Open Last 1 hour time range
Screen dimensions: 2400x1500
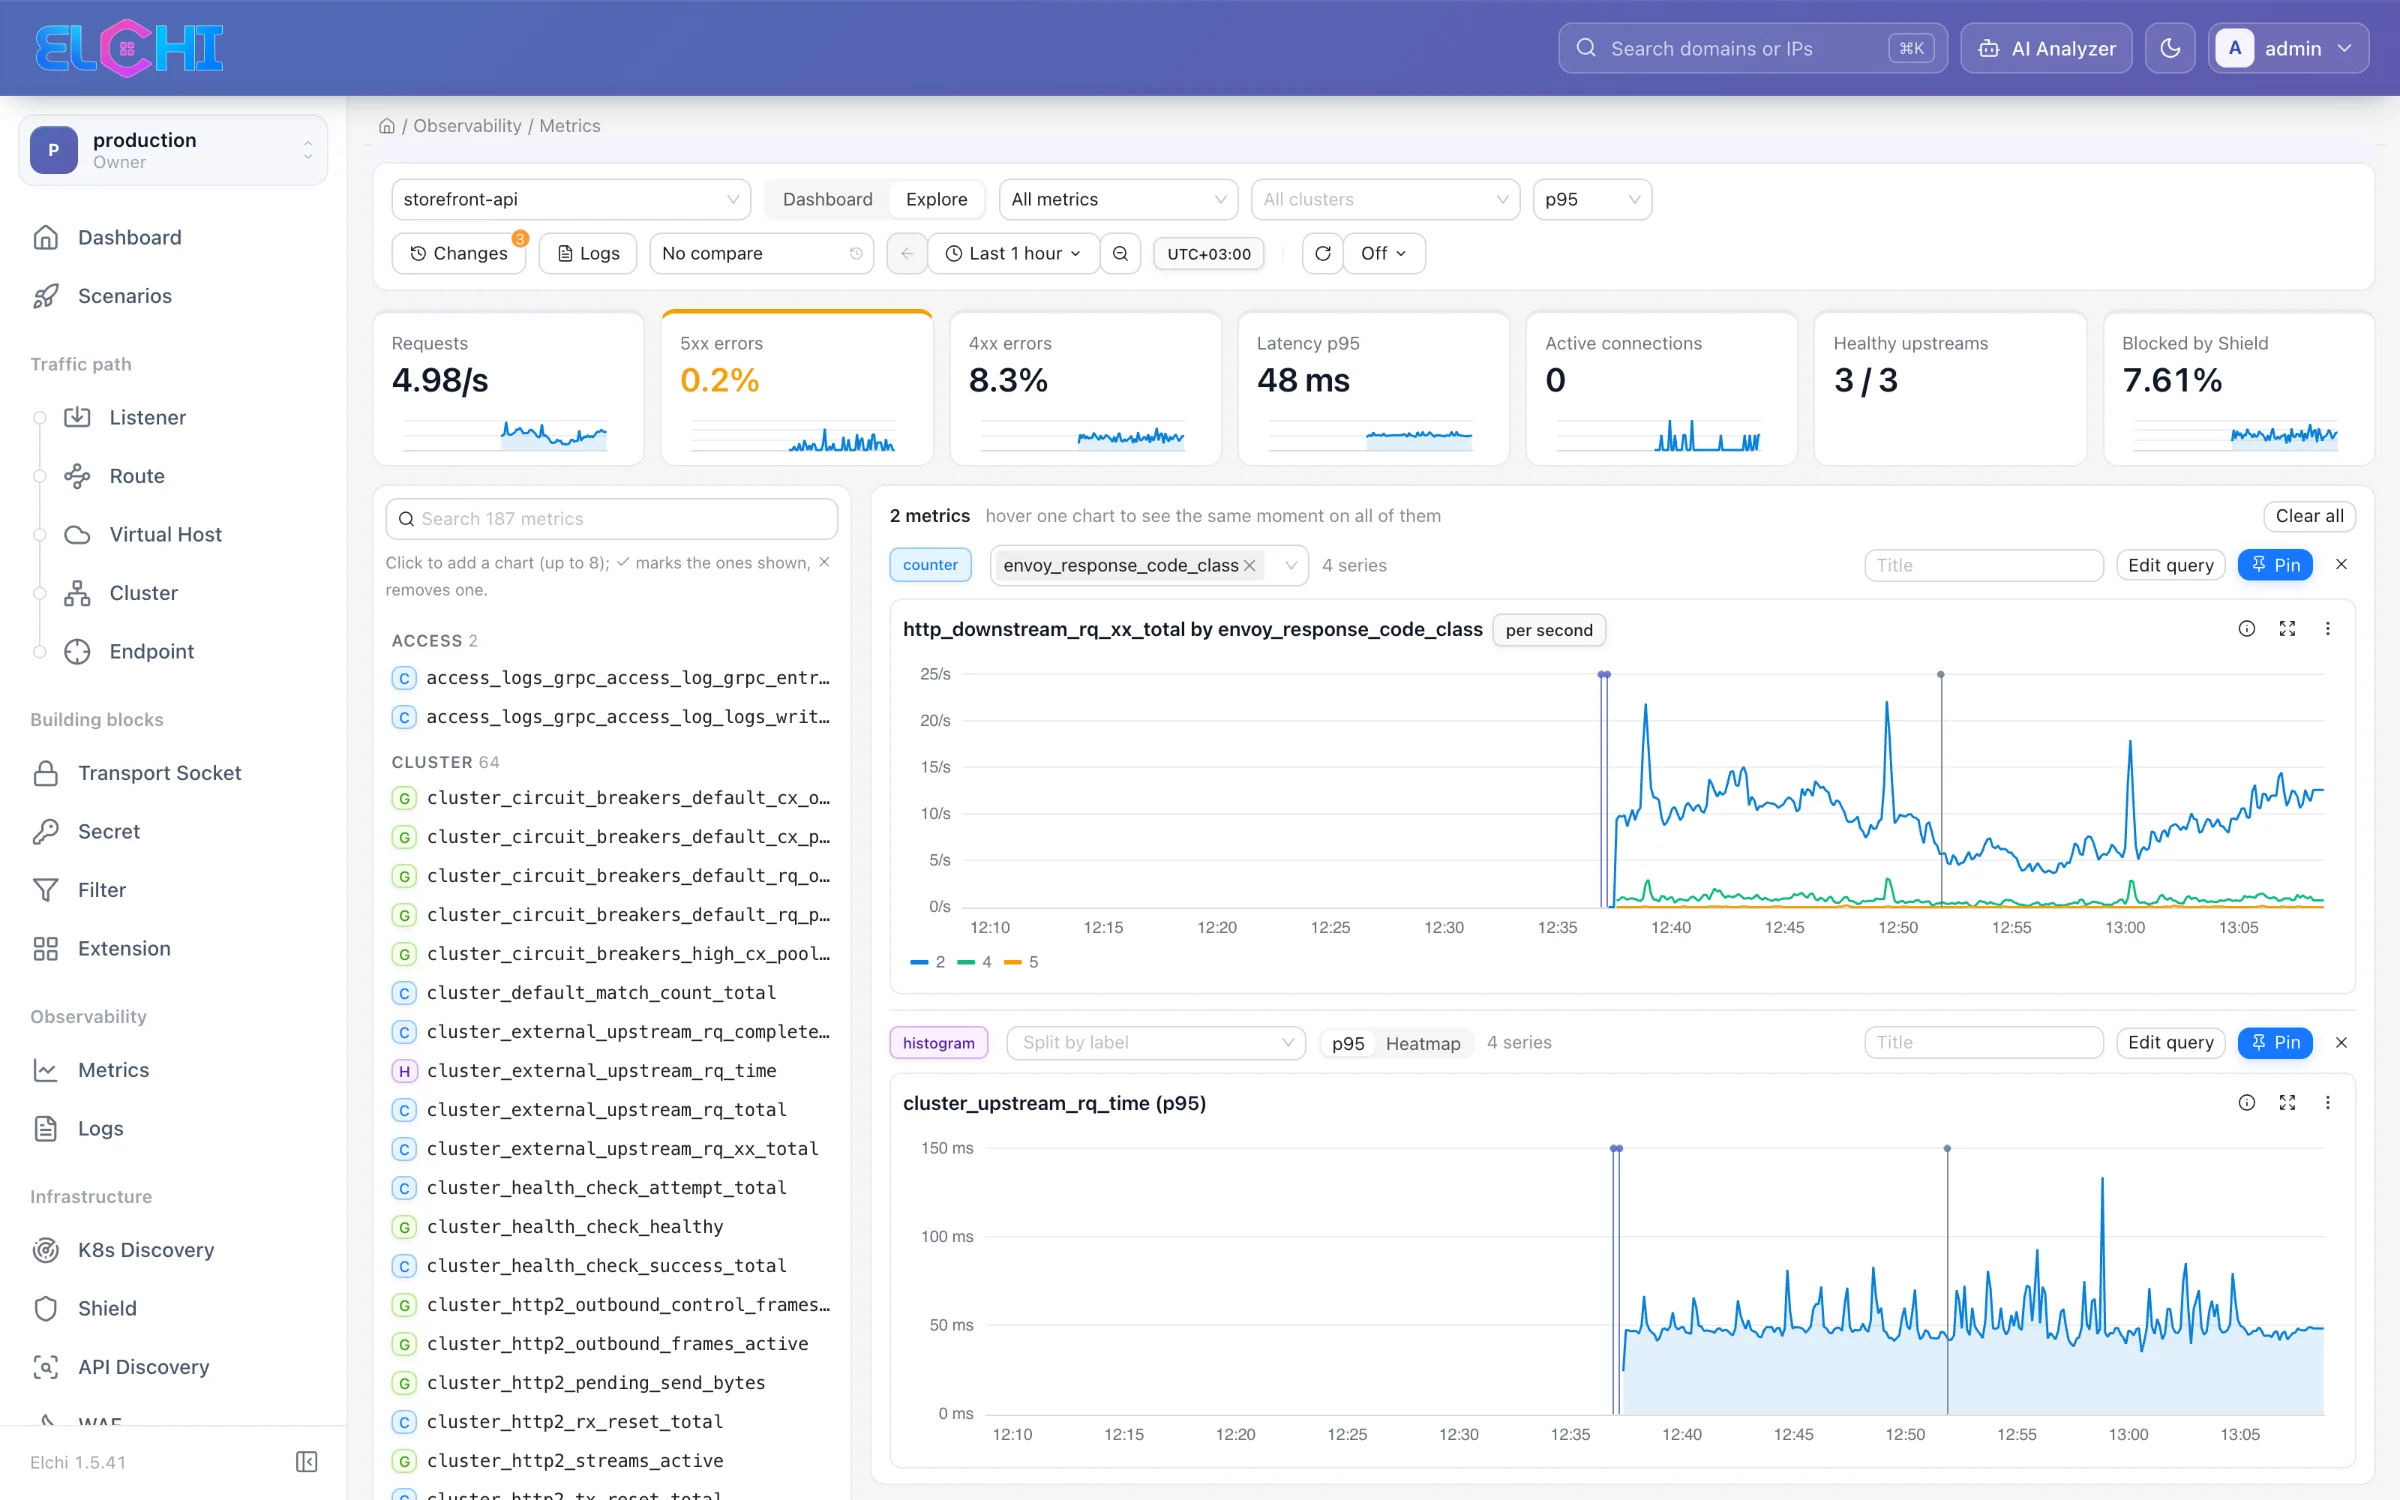tap(1013, 253)
